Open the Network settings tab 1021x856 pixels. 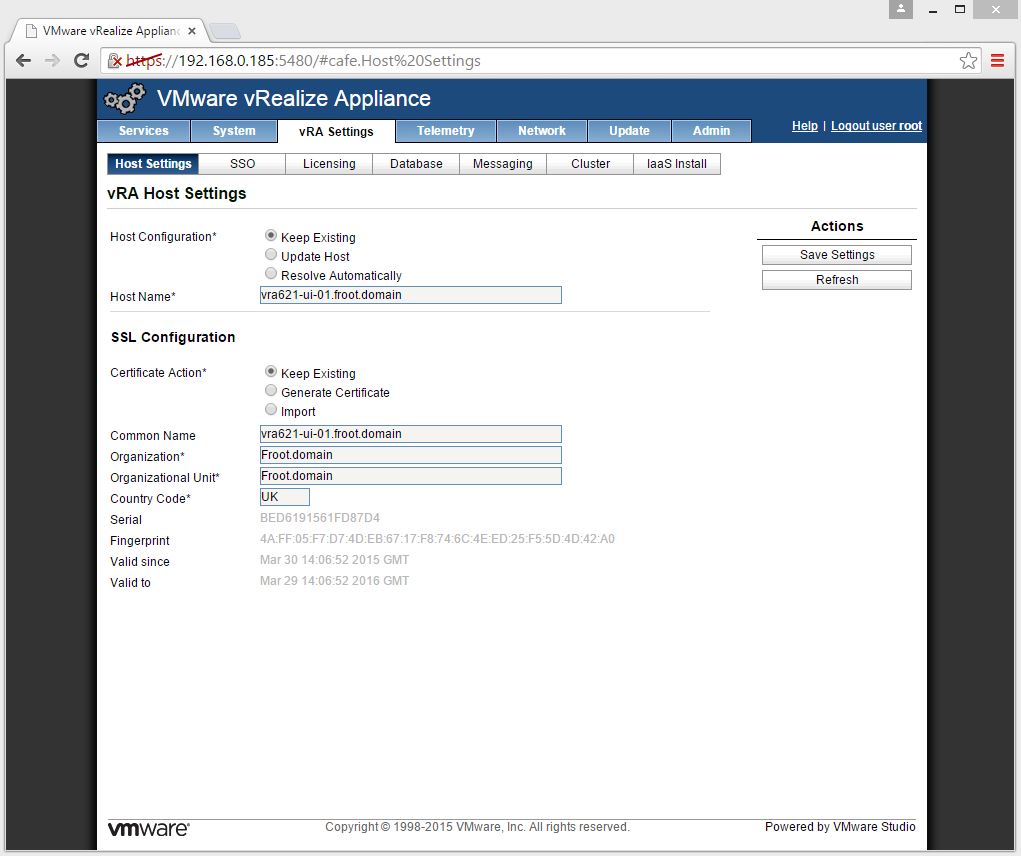coord(542,131)
